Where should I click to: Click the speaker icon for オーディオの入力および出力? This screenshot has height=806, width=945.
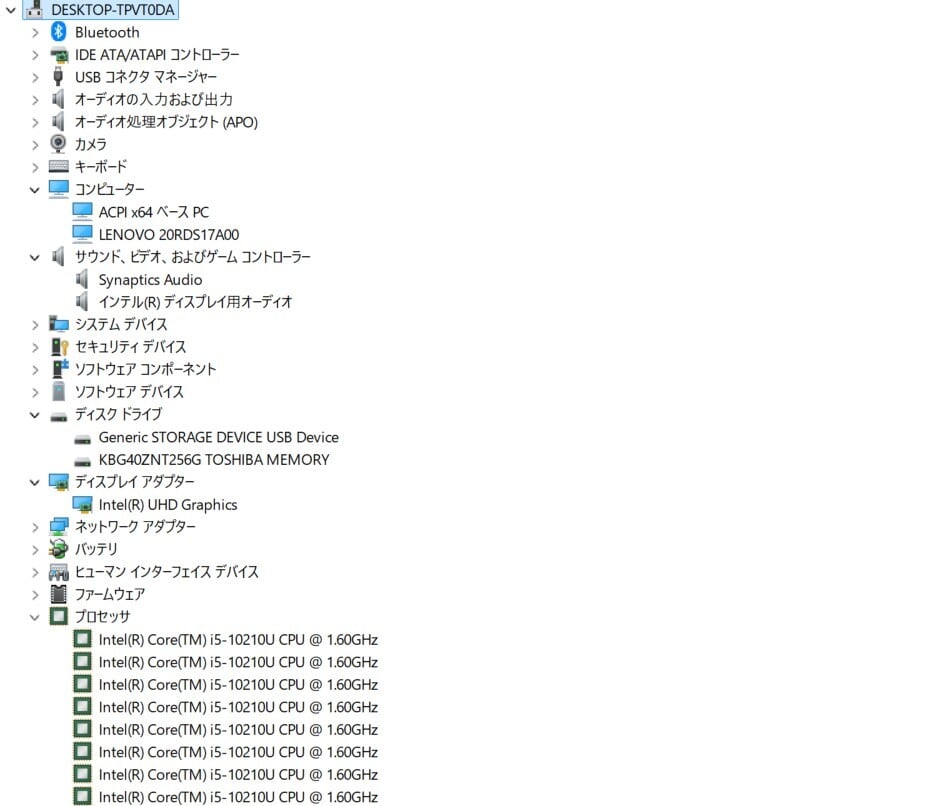58,99
